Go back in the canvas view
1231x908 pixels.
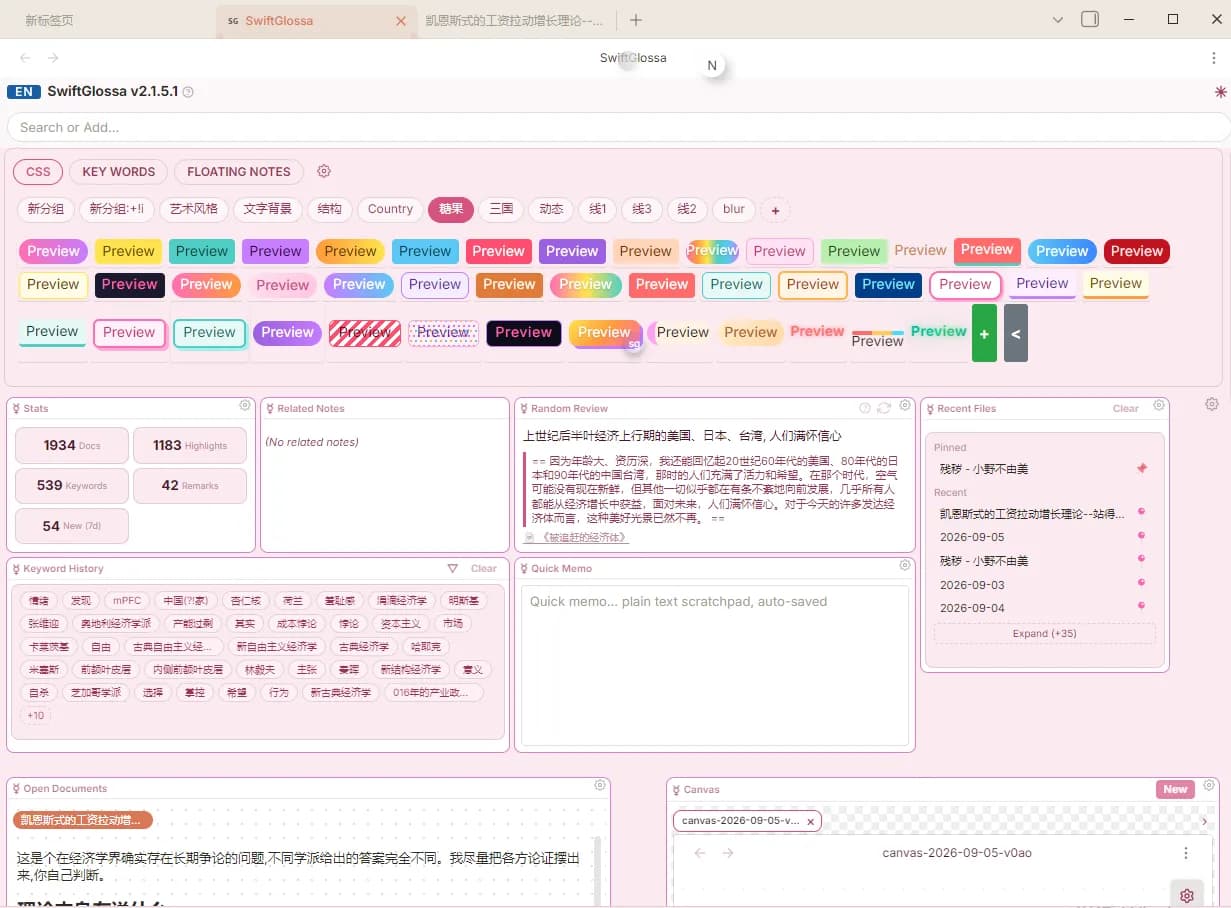pos(700,853)
